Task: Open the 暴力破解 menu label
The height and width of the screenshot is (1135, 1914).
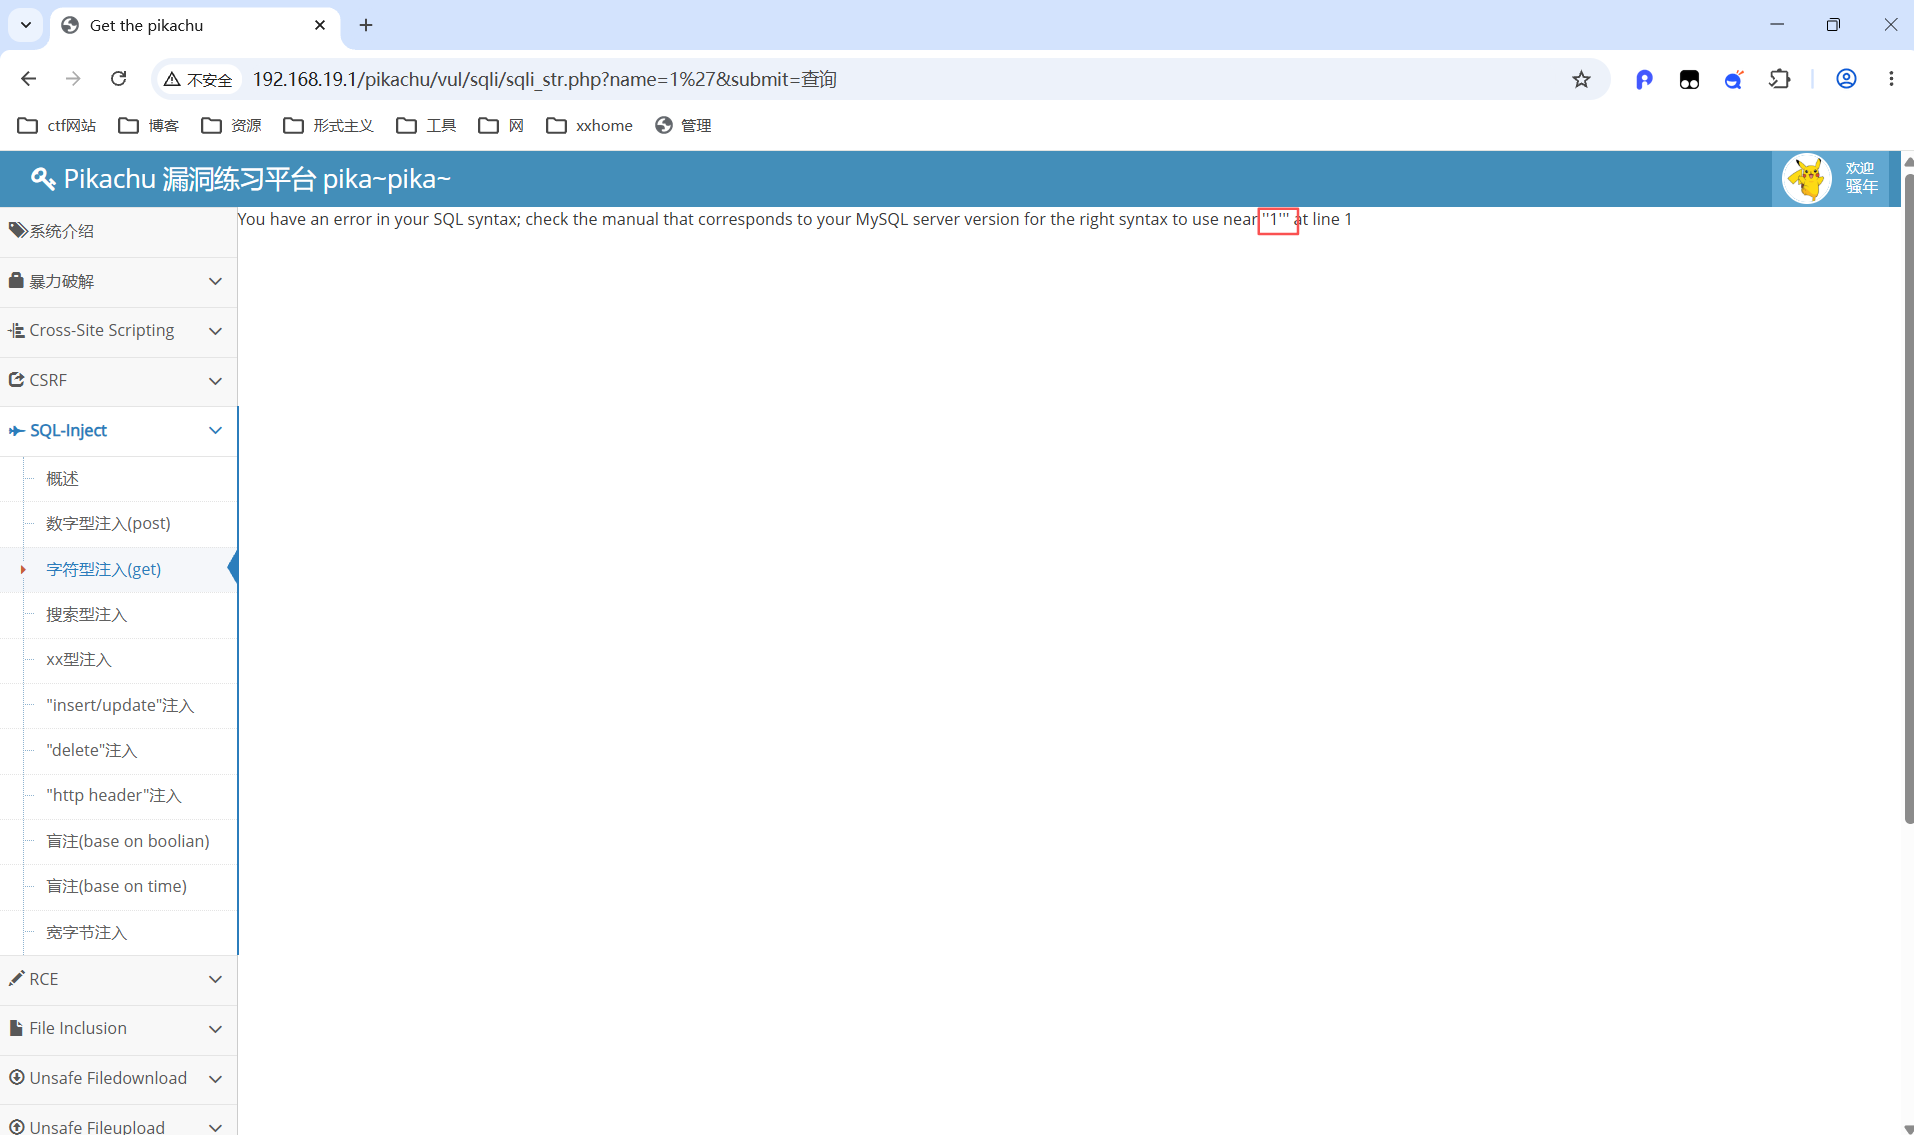Action: 61,281
